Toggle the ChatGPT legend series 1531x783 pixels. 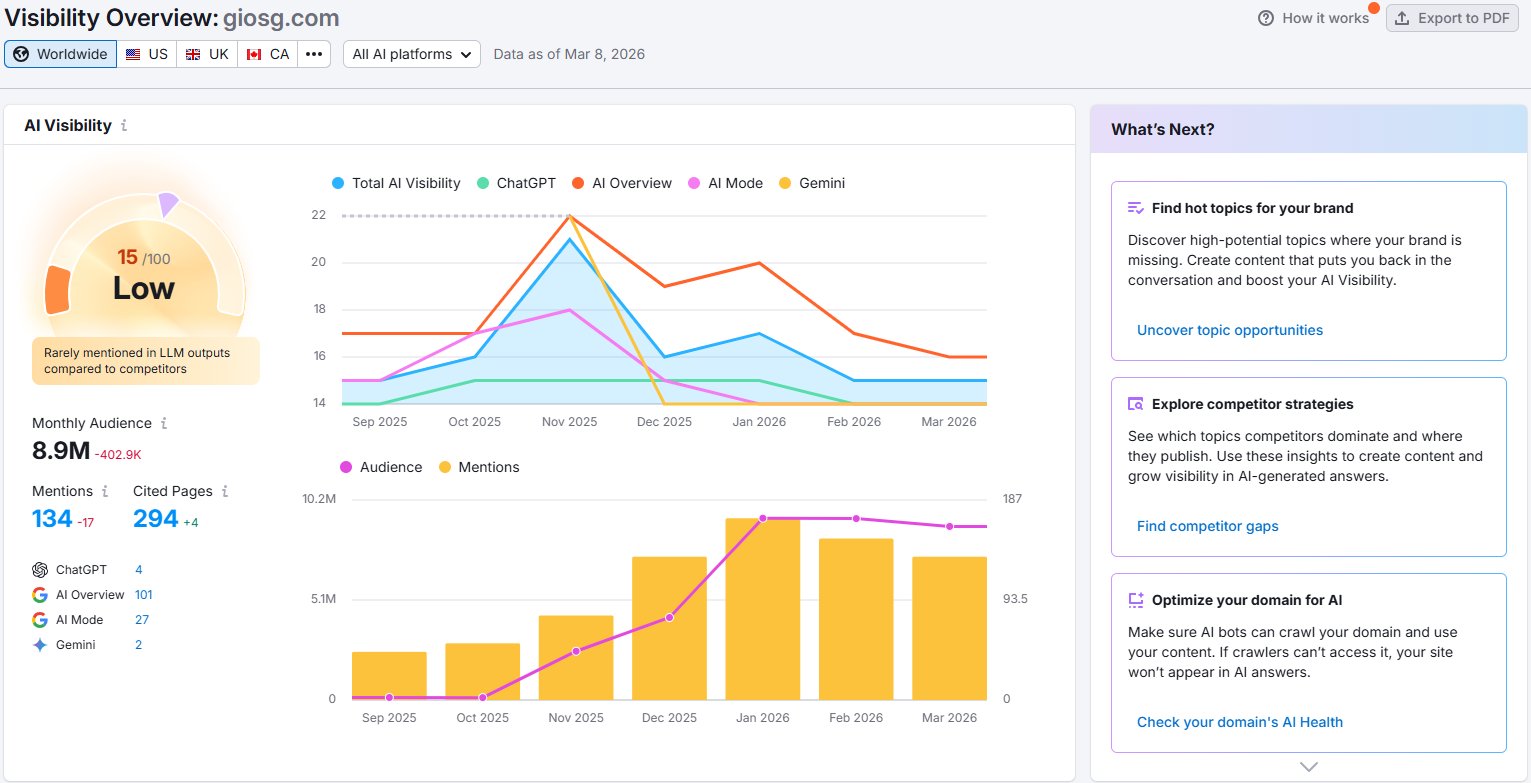point(516,183)
